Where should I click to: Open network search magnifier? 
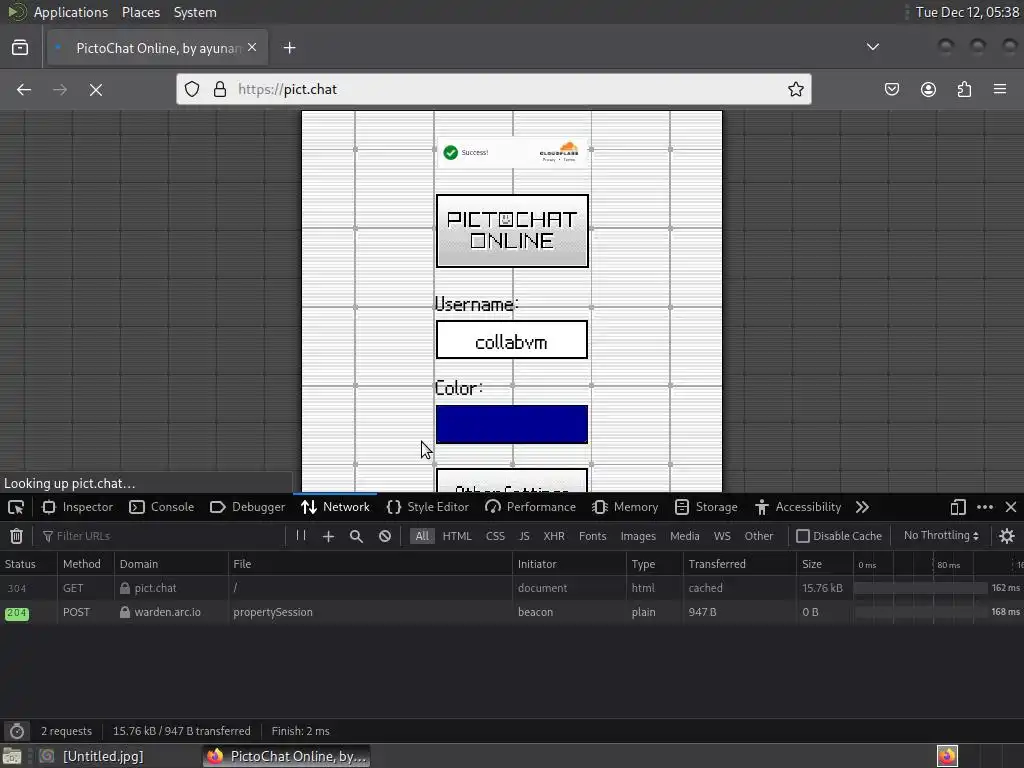pos(356,536)
